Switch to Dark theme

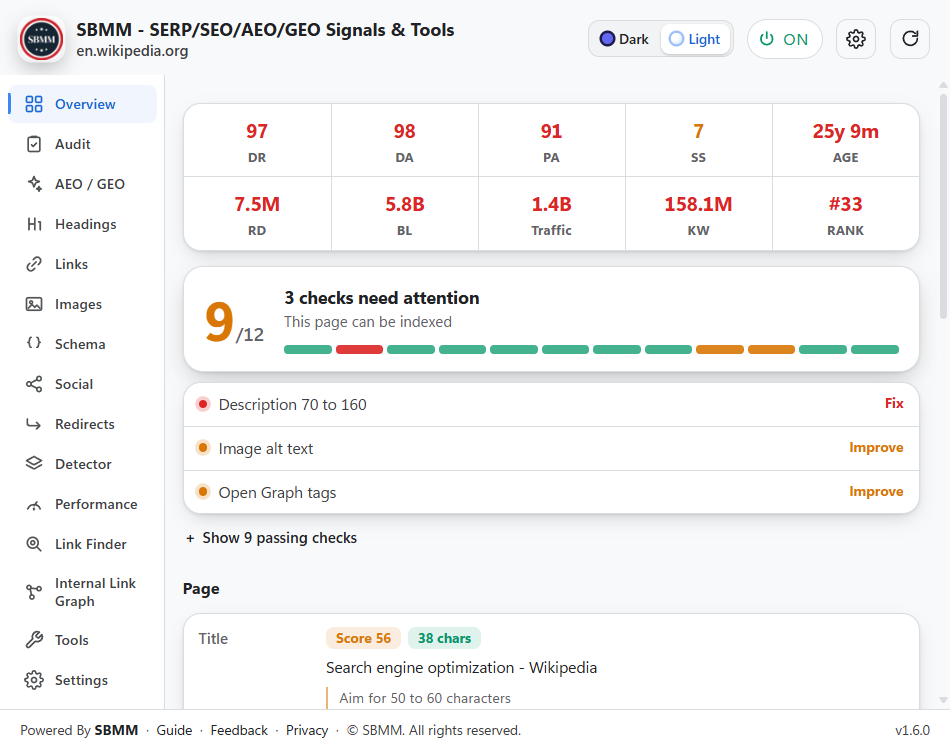[624, 39]
